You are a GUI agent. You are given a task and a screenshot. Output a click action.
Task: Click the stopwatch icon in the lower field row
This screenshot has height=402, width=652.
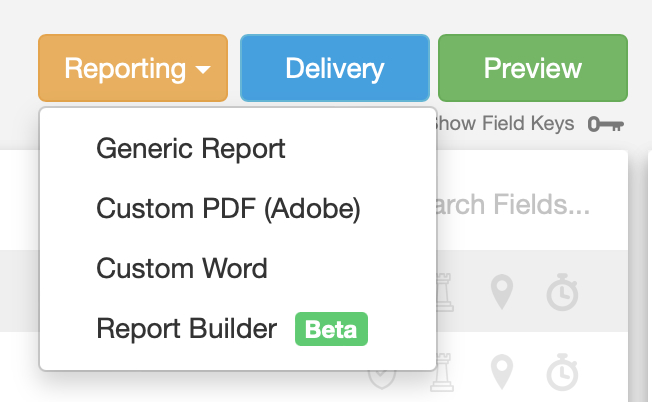point(562,373)
